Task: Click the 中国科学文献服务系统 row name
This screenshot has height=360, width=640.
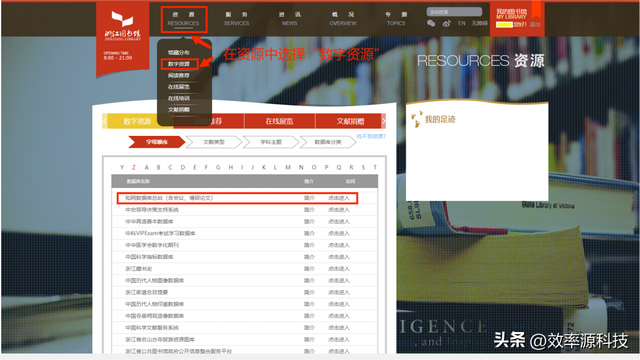Action: point(152,328)
